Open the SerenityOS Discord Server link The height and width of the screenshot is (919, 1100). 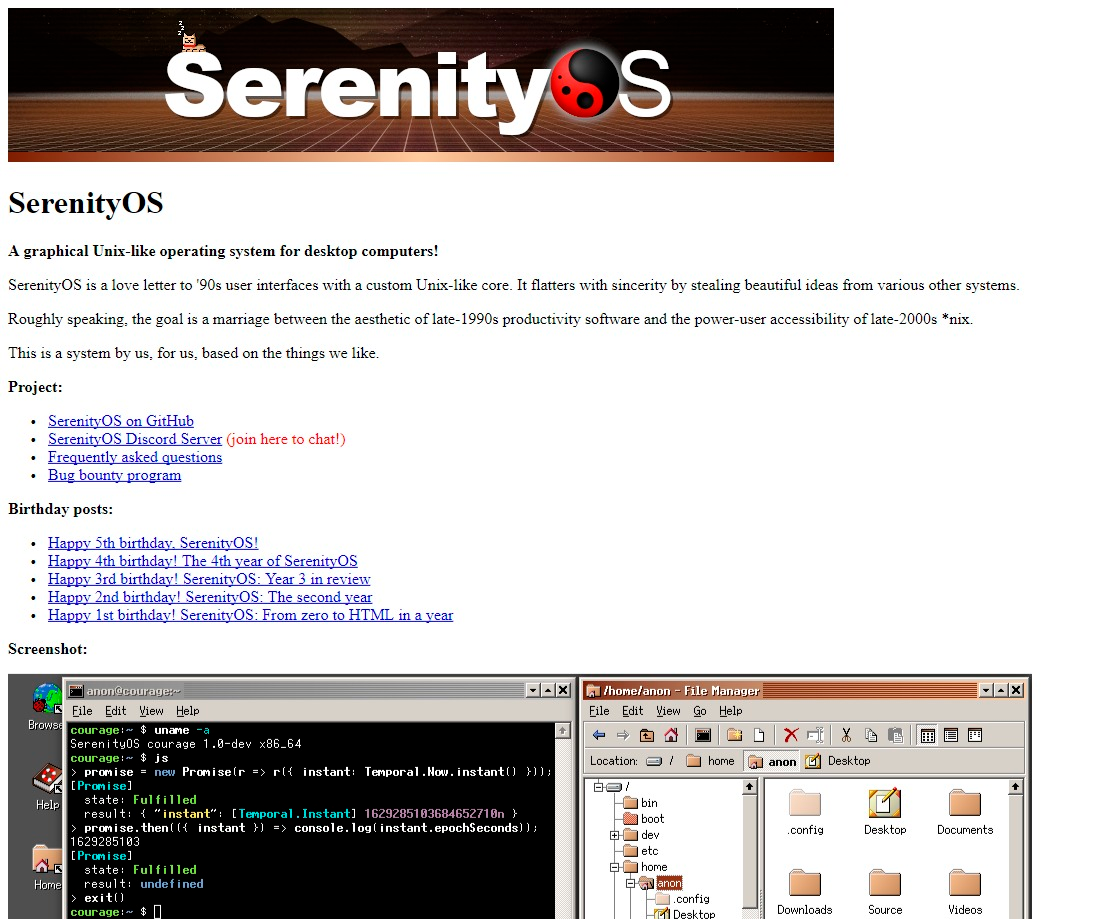[x=135, y=439]
